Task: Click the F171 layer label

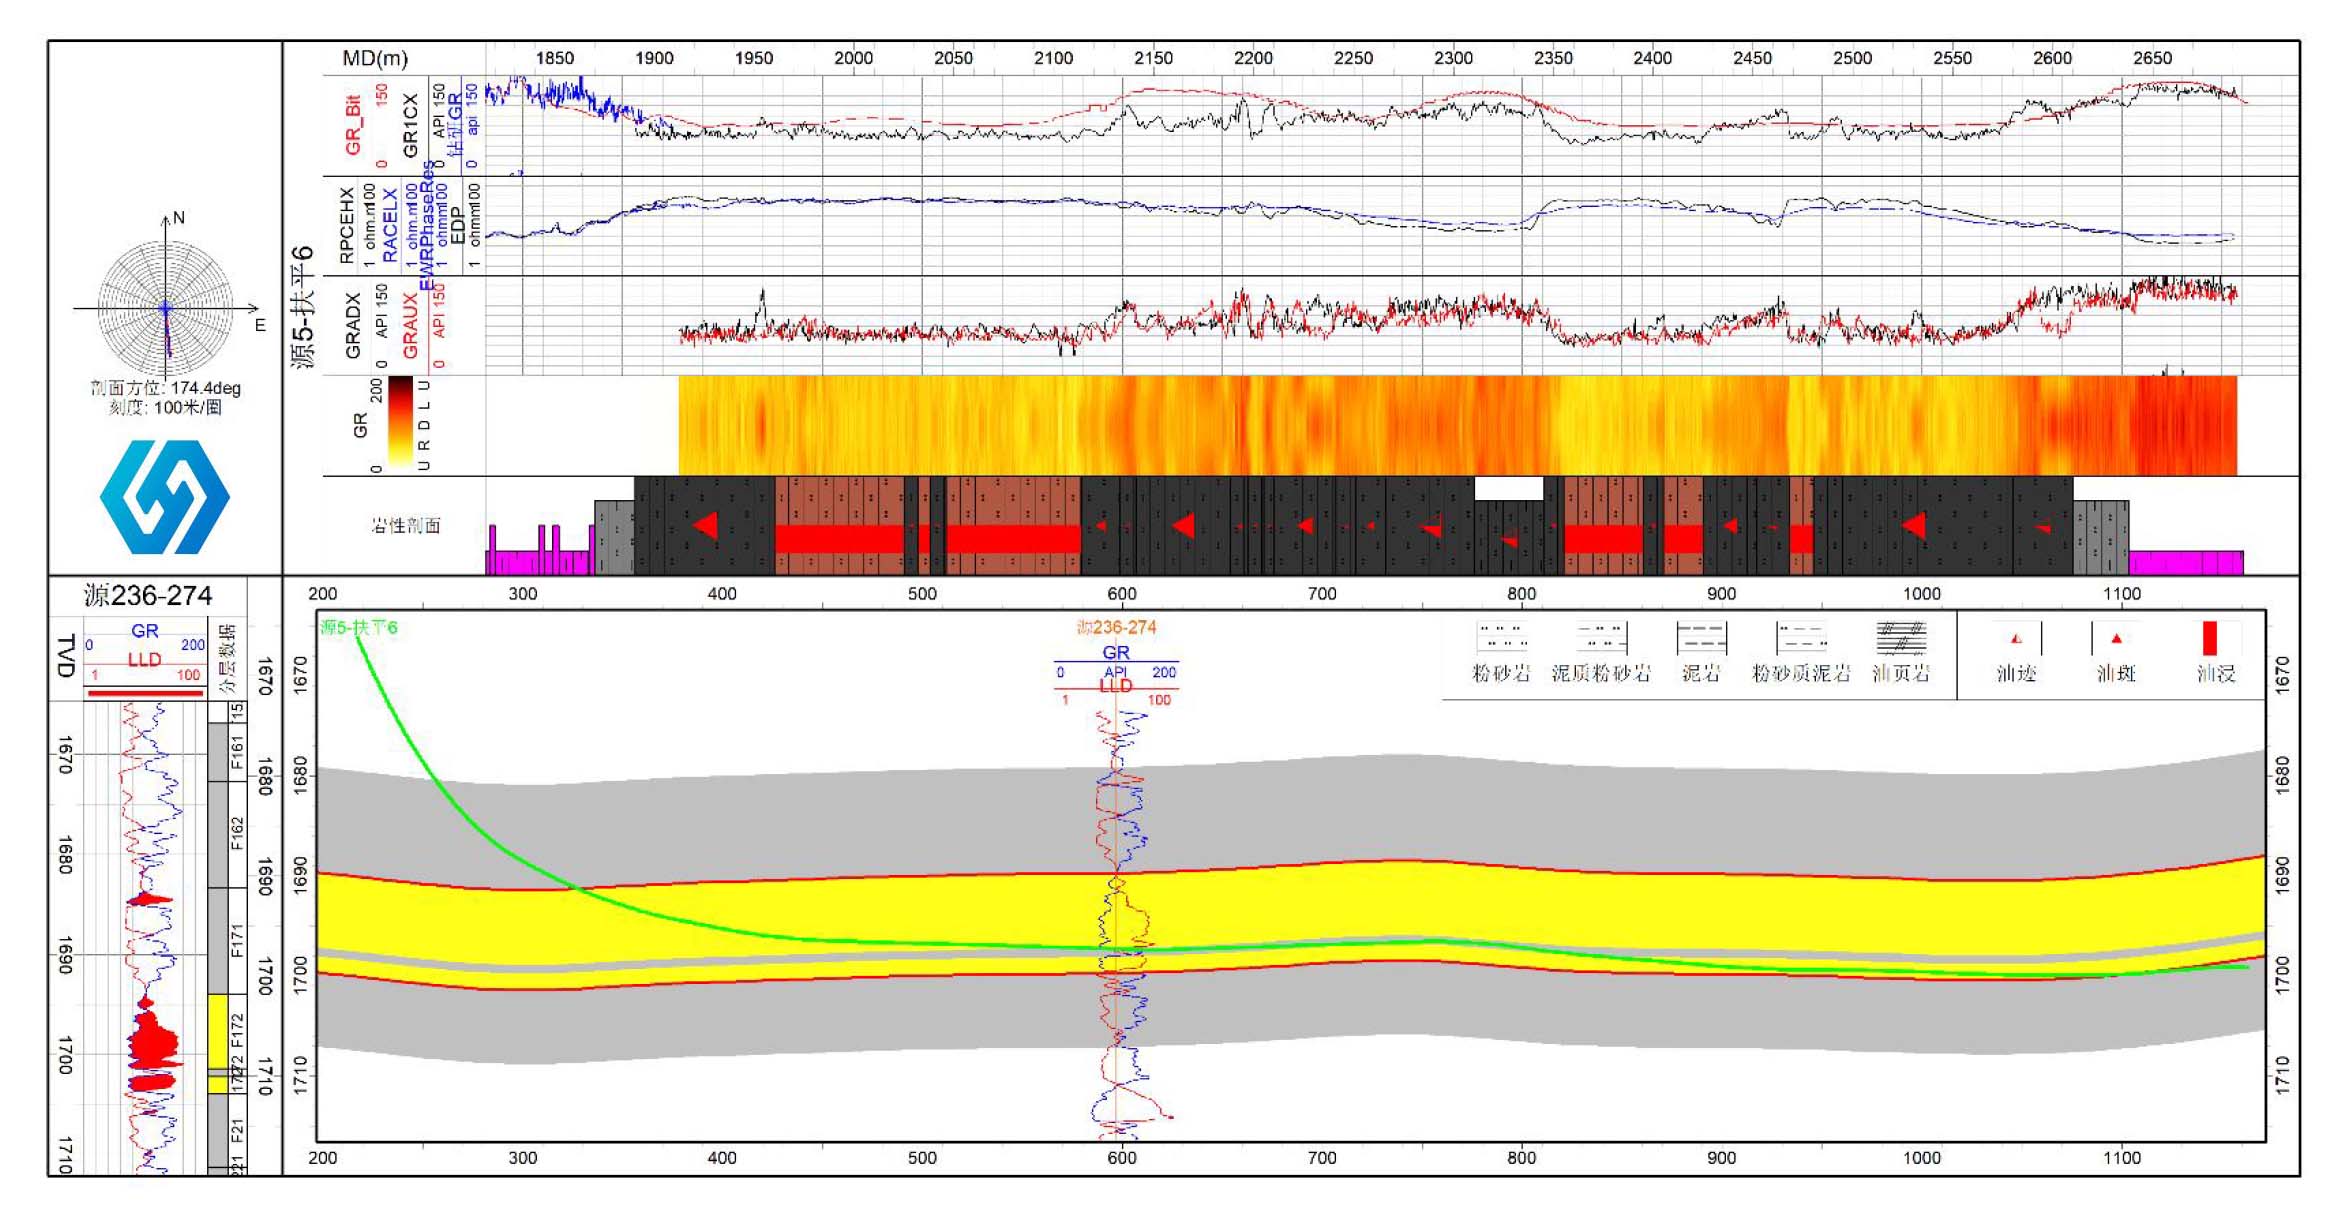Action: click(x=237, y=941)
